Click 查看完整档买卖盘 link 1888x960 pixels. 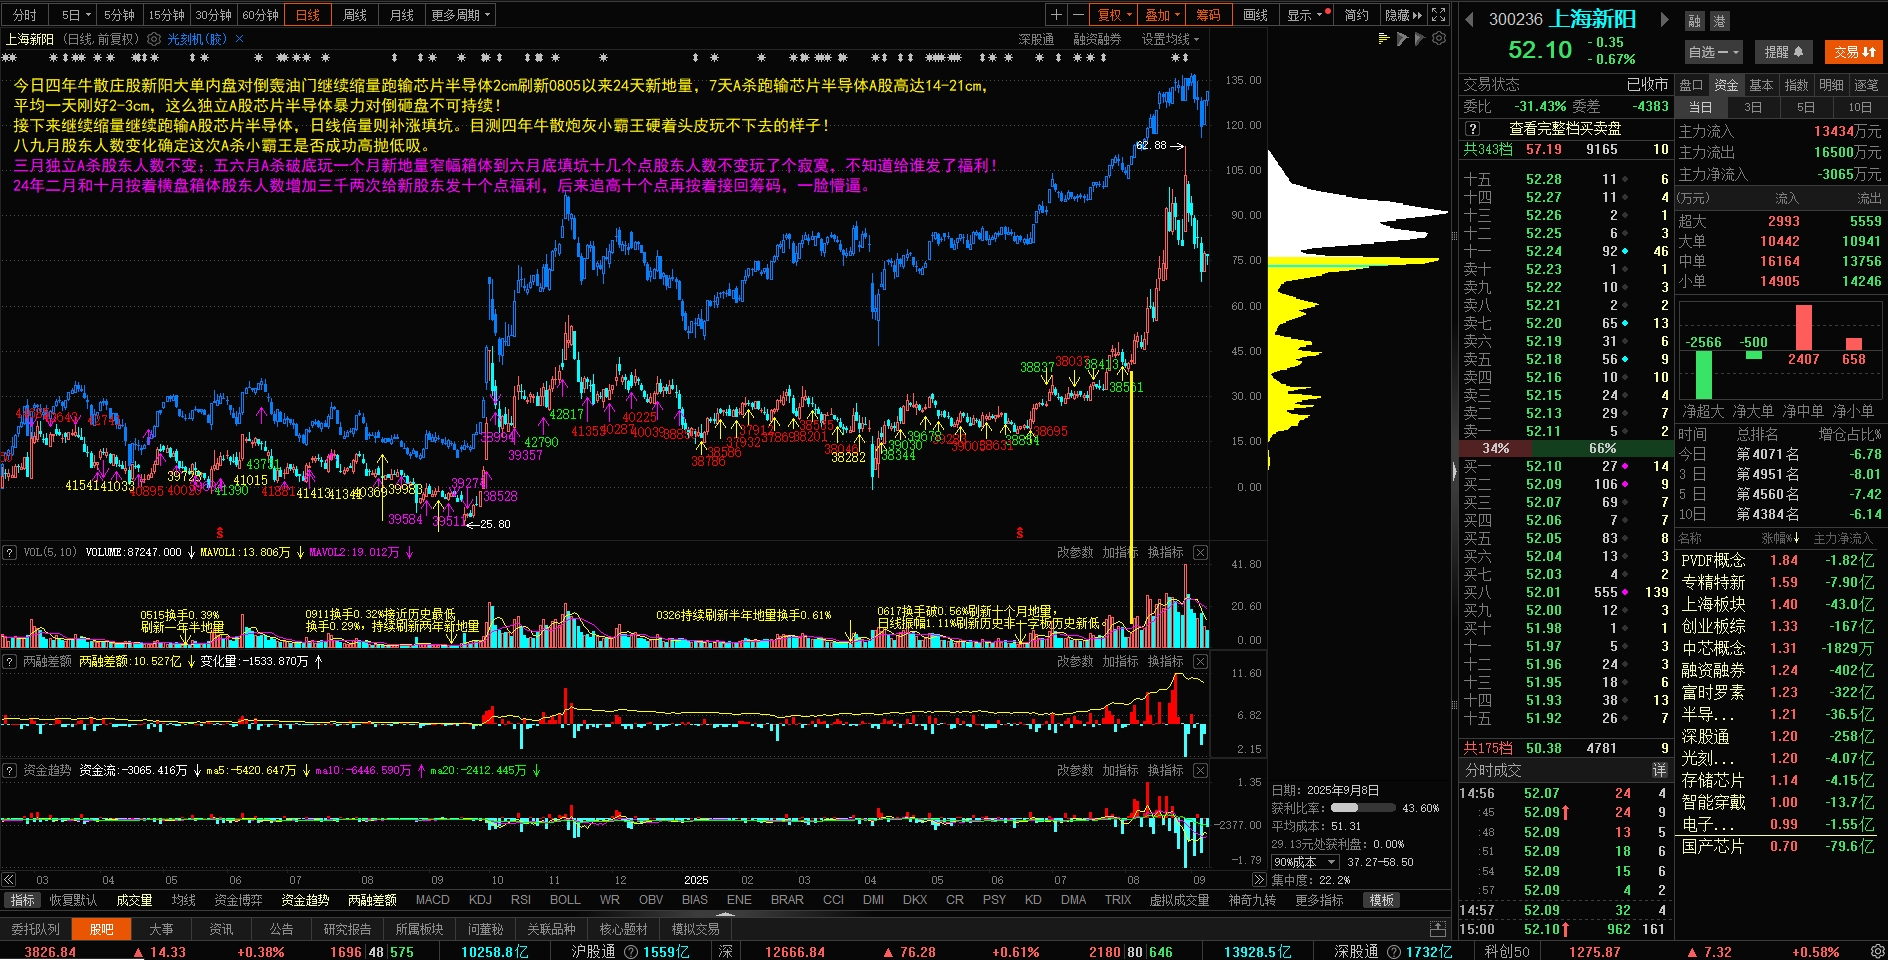1565,129
